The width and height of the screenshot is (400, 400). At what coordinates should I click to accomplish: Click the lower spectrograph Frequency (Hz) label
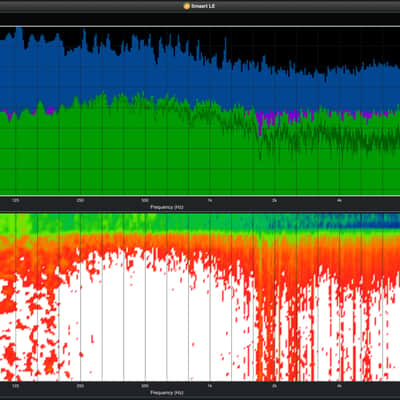point(167,393)
